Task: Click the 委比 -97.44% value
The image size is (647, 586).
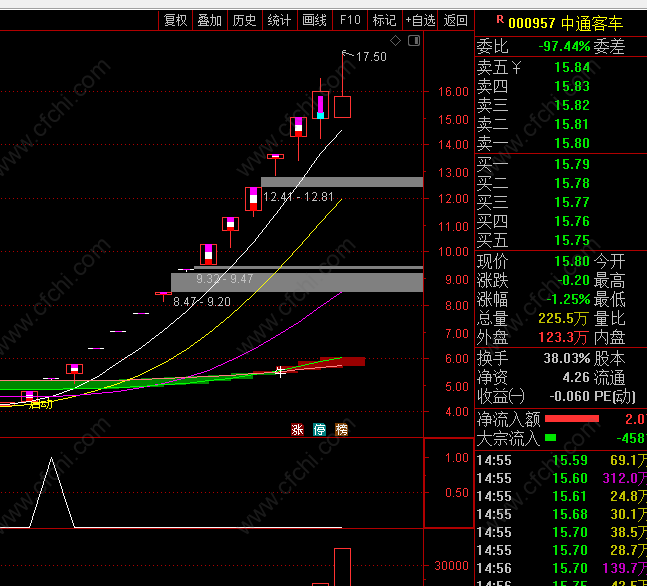Action: (x=564, y=46)
